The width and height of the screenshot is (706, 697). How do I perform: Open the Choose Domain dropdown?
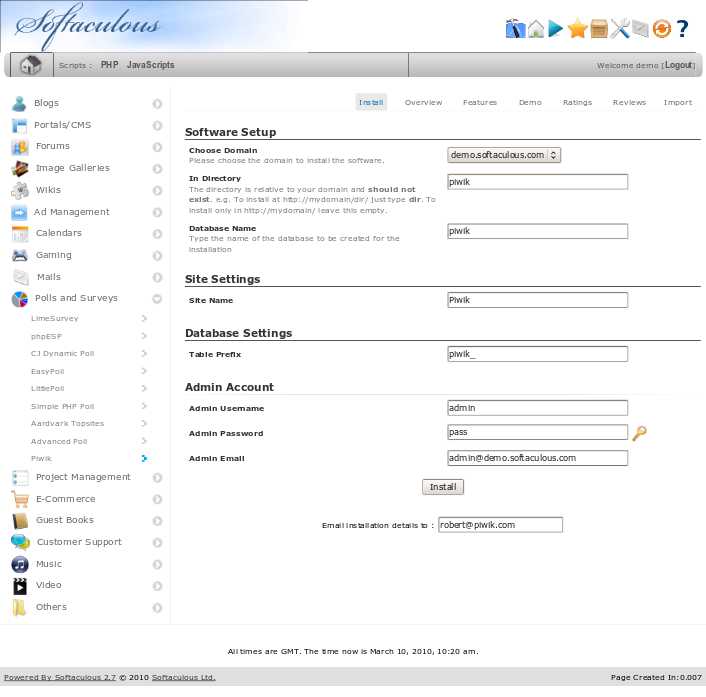tap(504, 155)
